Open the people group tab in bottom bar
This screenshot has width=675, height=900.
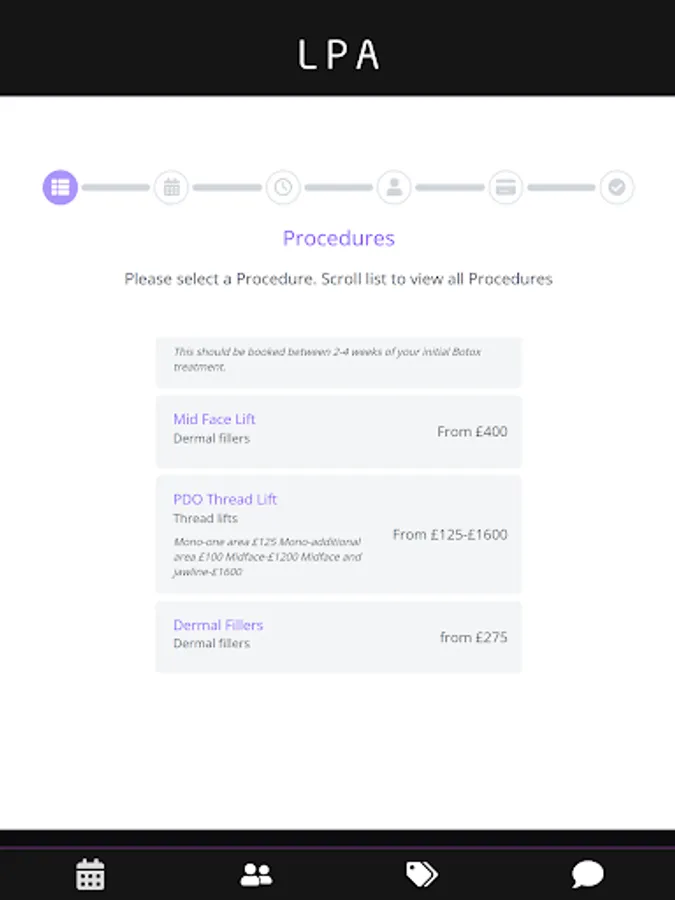click(x=256, y=874)
